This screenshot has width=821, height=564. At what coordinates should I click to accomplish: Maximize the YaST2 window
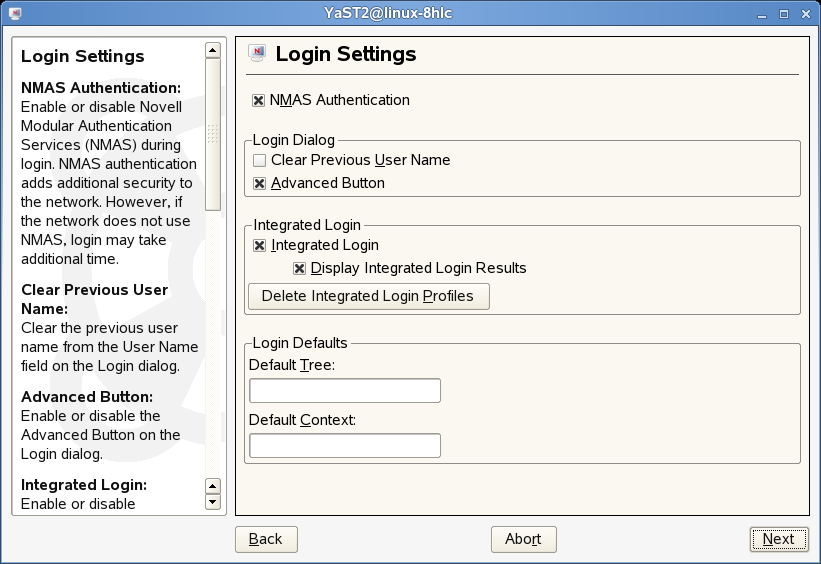tap(784, 13)
